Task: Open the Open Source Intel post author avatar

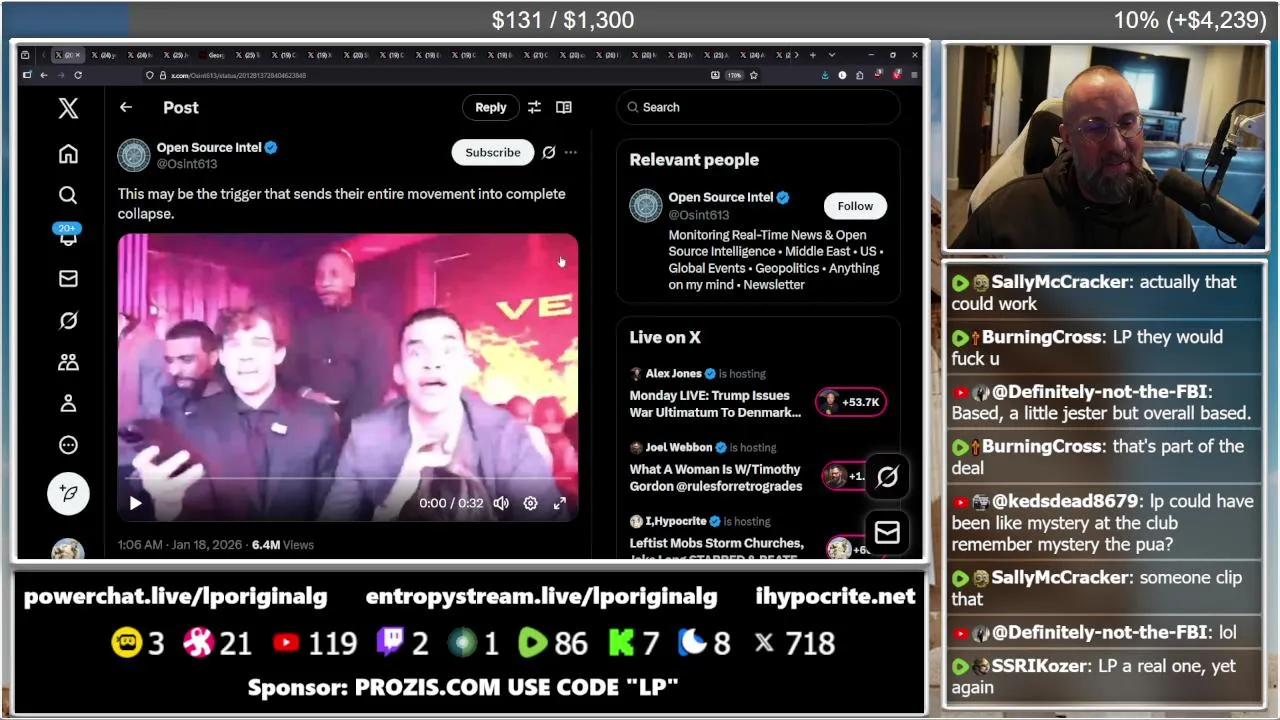Action: [134, 155]
